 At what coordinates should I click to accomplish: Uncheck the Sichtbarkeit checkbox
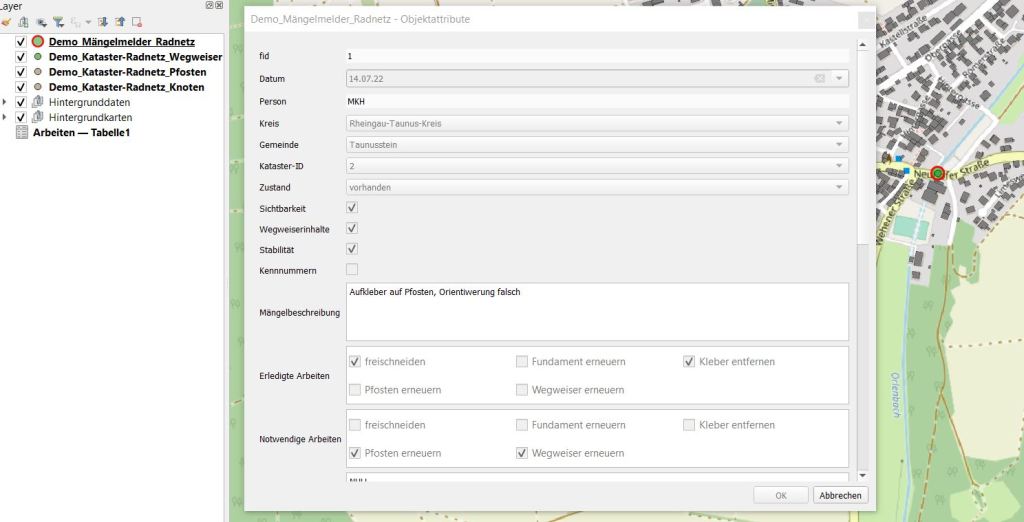point(352,208)
